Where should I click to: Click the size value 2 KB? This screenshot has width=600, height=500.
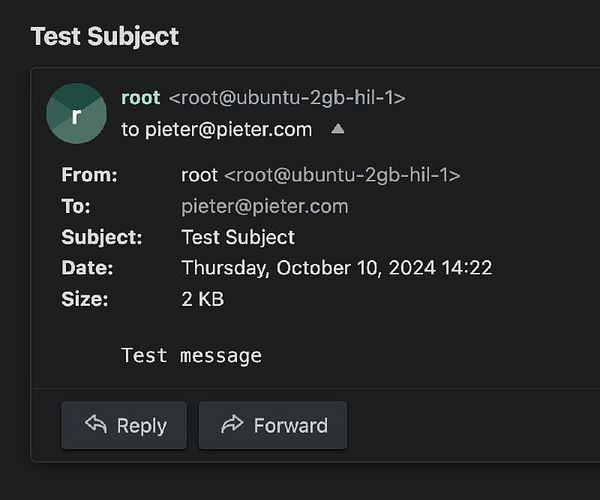click(202, 299)
